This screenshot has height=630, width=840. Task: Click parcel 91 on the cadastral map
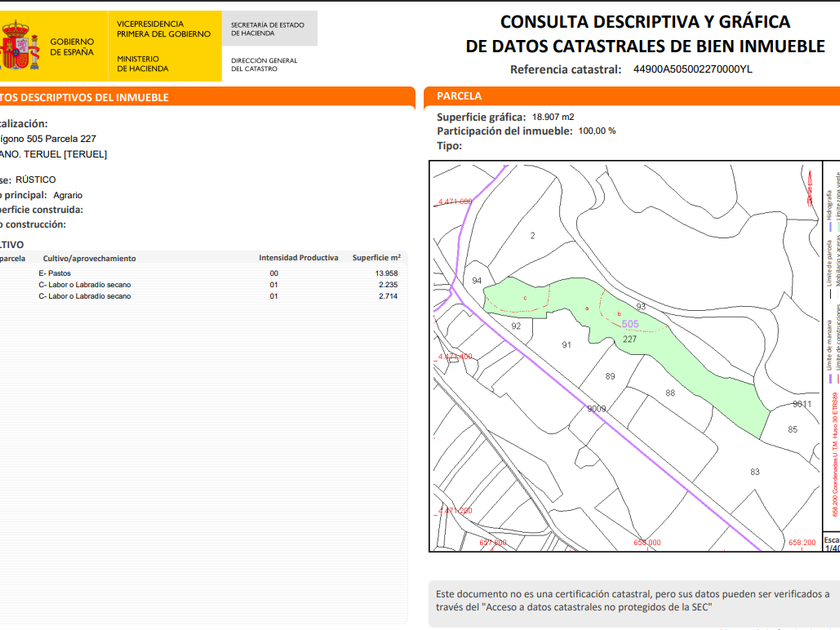pyautogui.click(x=566, y=345)
